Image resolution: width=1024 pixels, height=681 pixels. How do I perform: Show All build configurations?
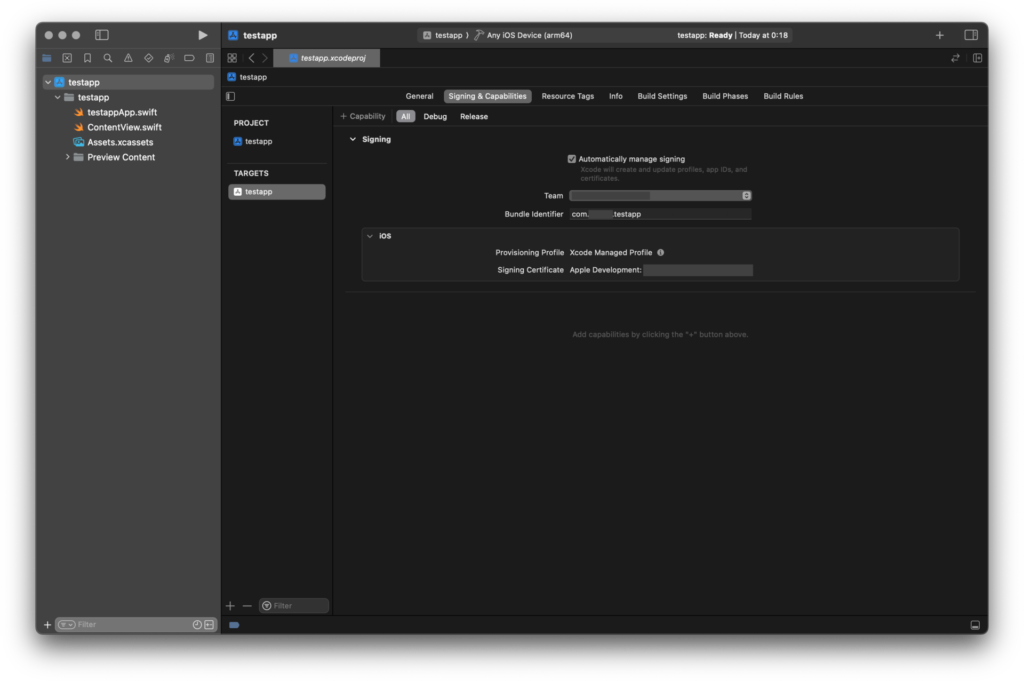pyautogui.click(x=406, y=116)
